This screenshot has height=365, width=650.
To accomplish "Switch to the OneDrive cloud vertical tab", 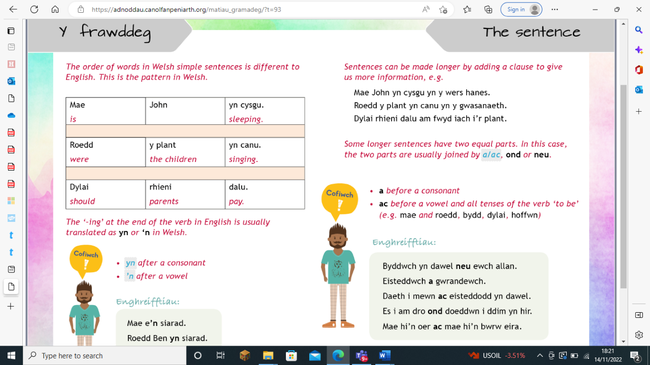I will coord(11,115).
